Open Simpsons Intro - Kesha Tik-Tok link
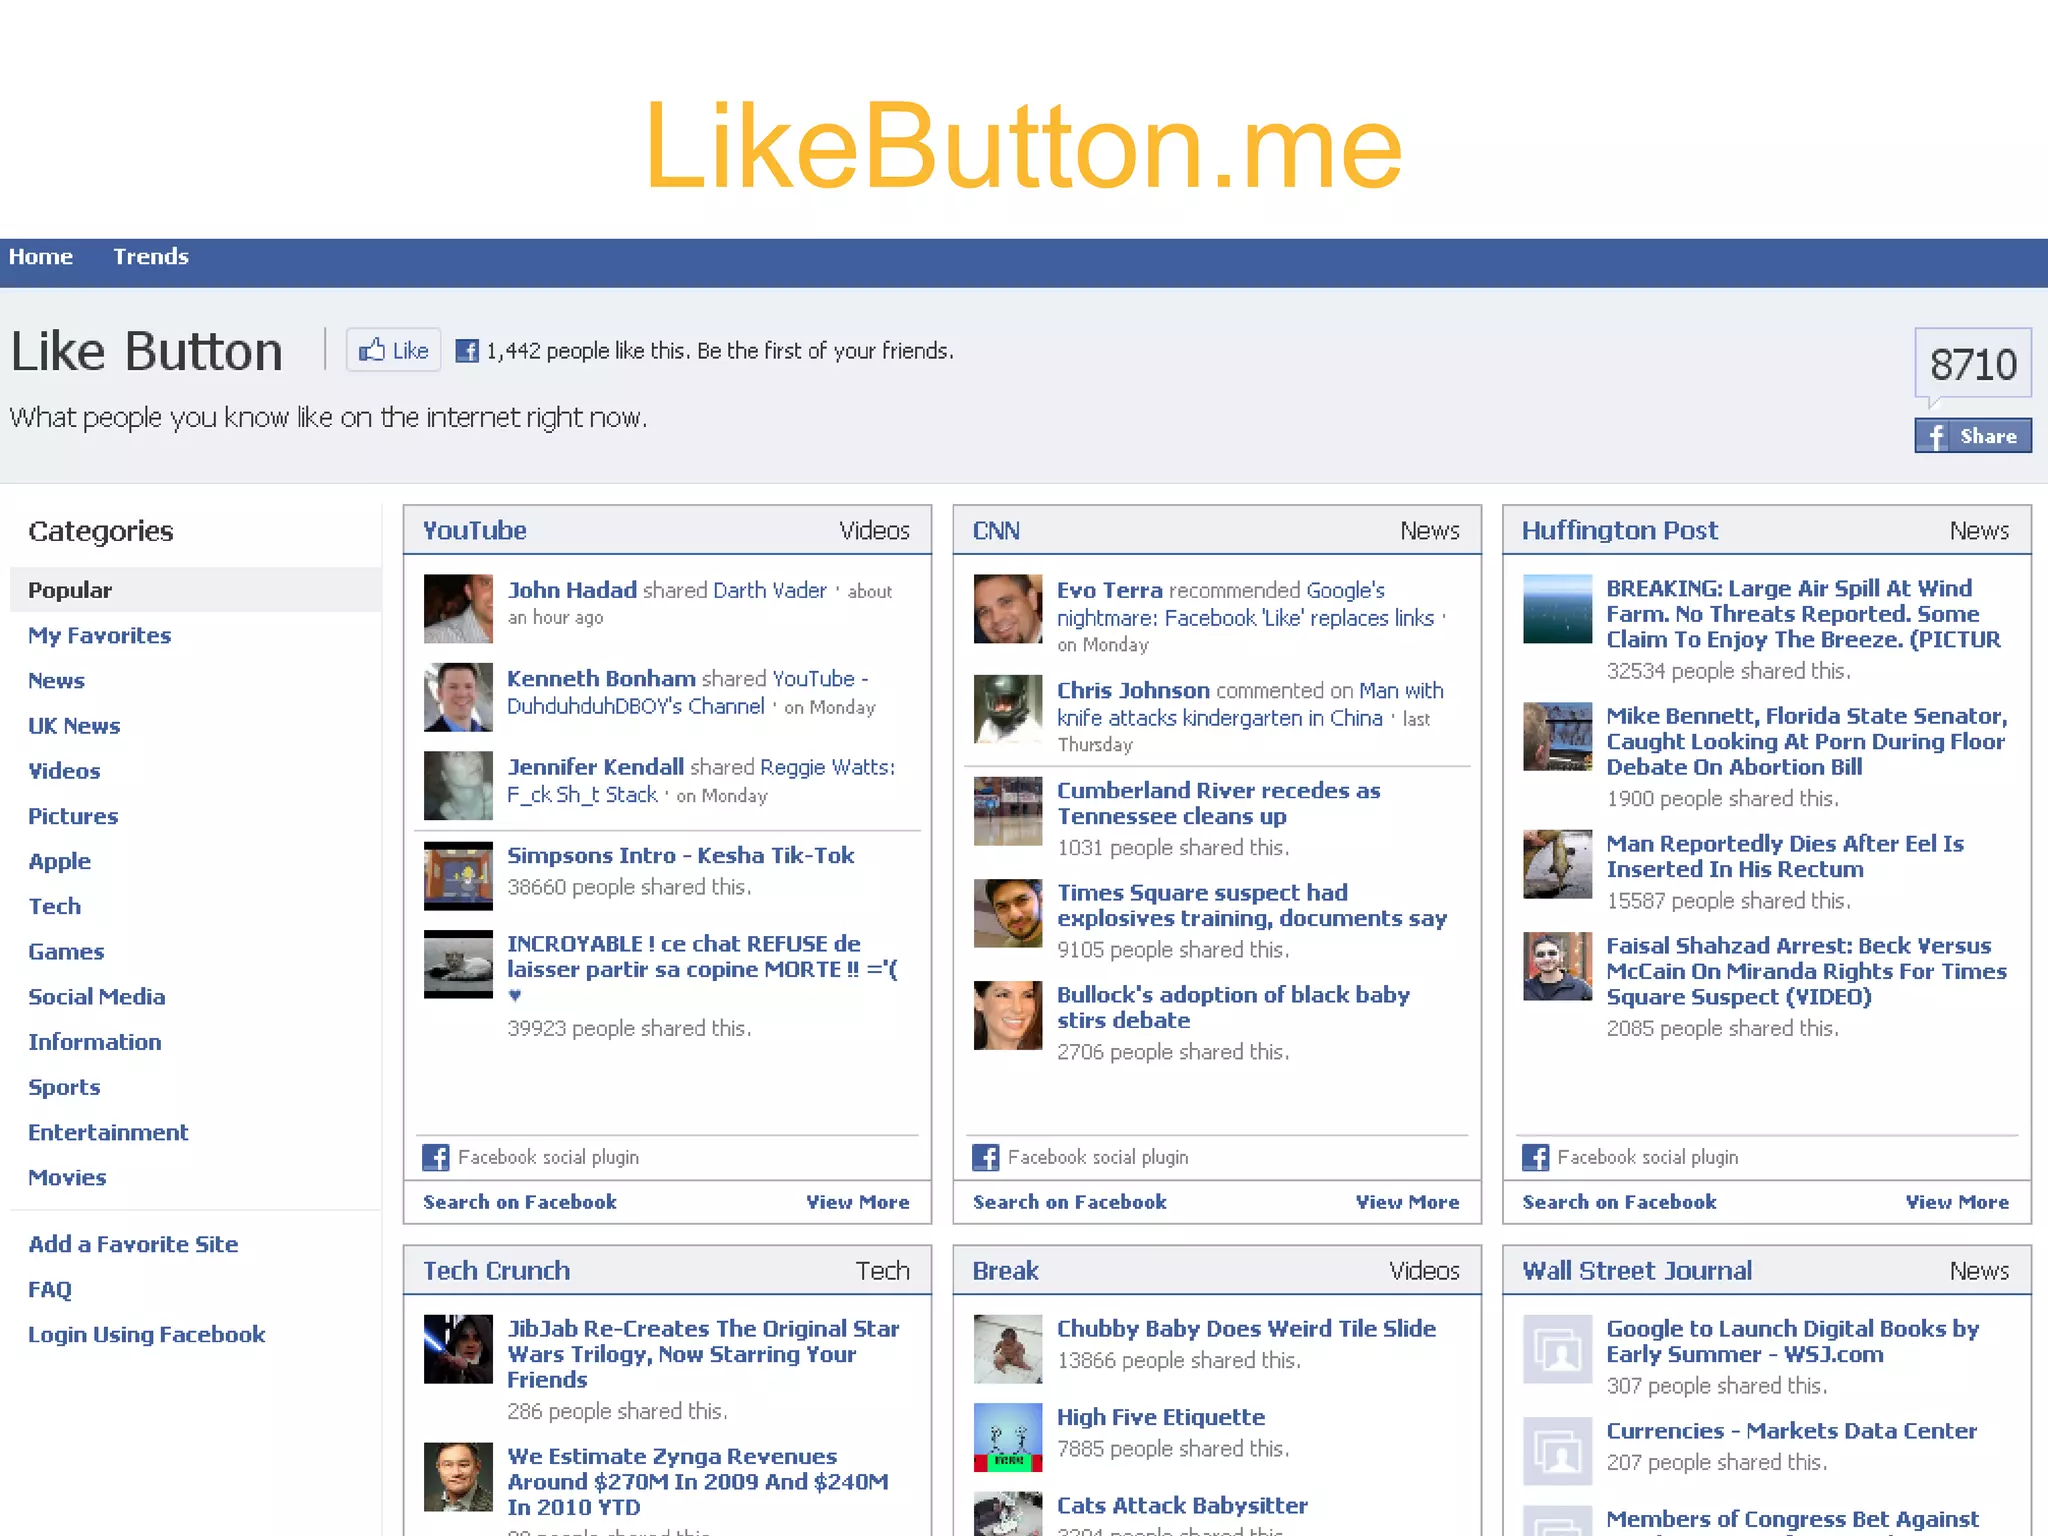Viewport: 2048px width, 1536px height. [680, 856]
